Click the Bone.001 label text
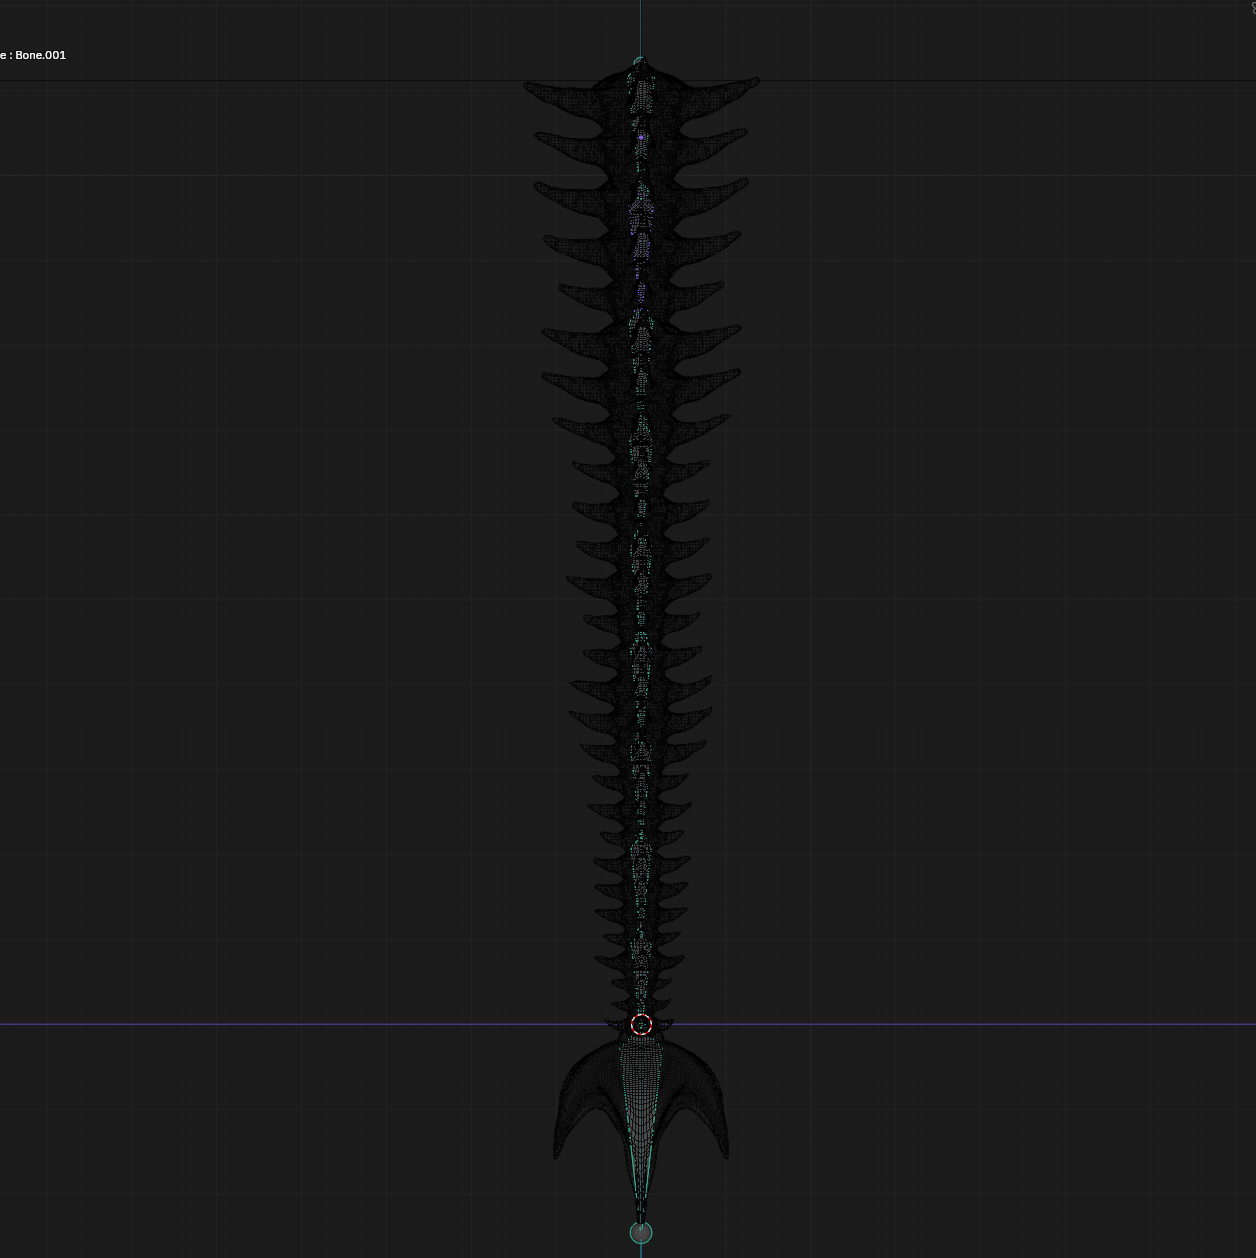1256x1258 pixels. (41, 55)
